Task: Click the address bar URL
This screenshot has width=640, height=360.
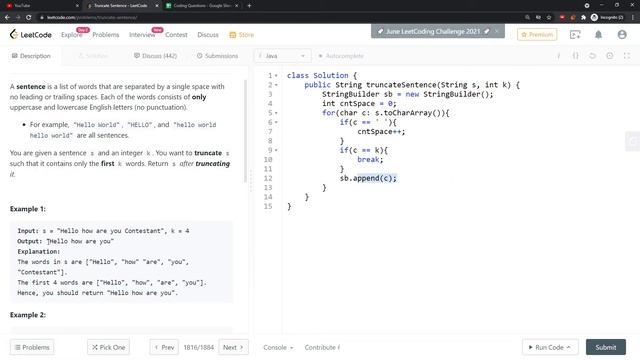Action: (92, 17)
